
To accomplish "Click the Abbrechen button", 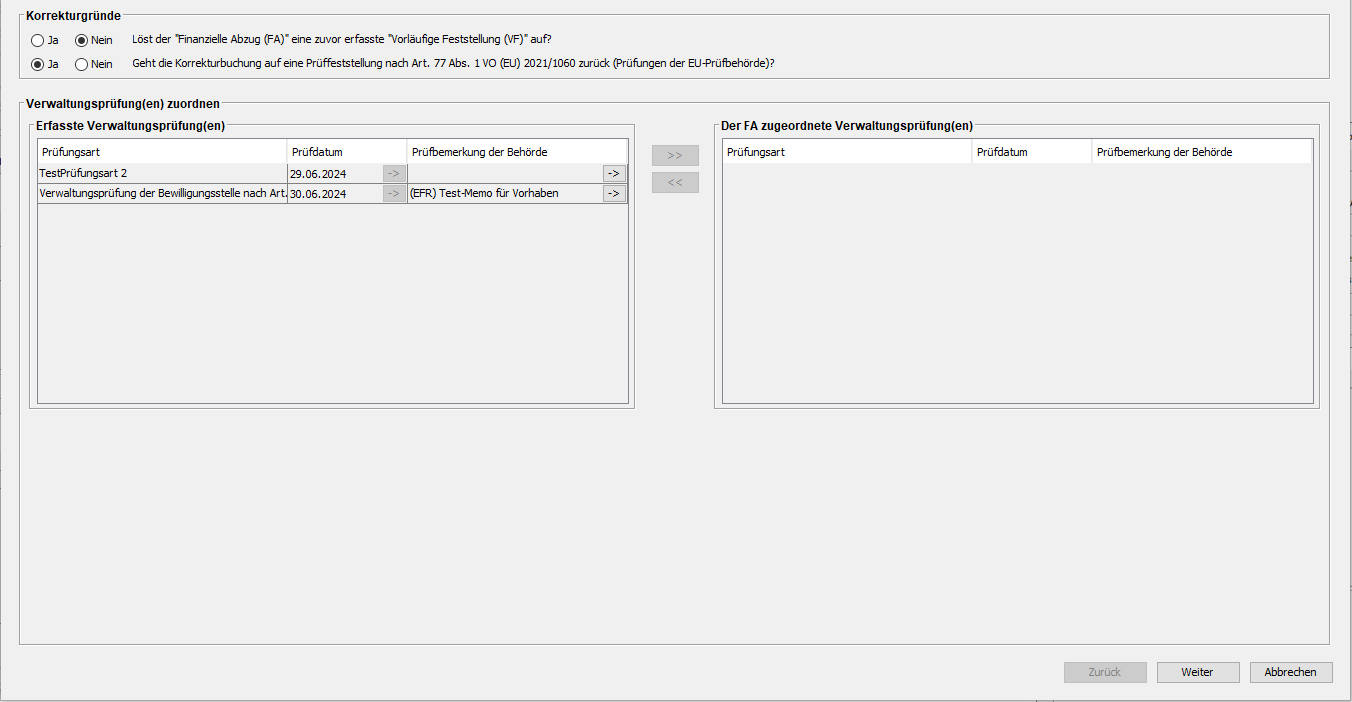I will point(1290,672).
